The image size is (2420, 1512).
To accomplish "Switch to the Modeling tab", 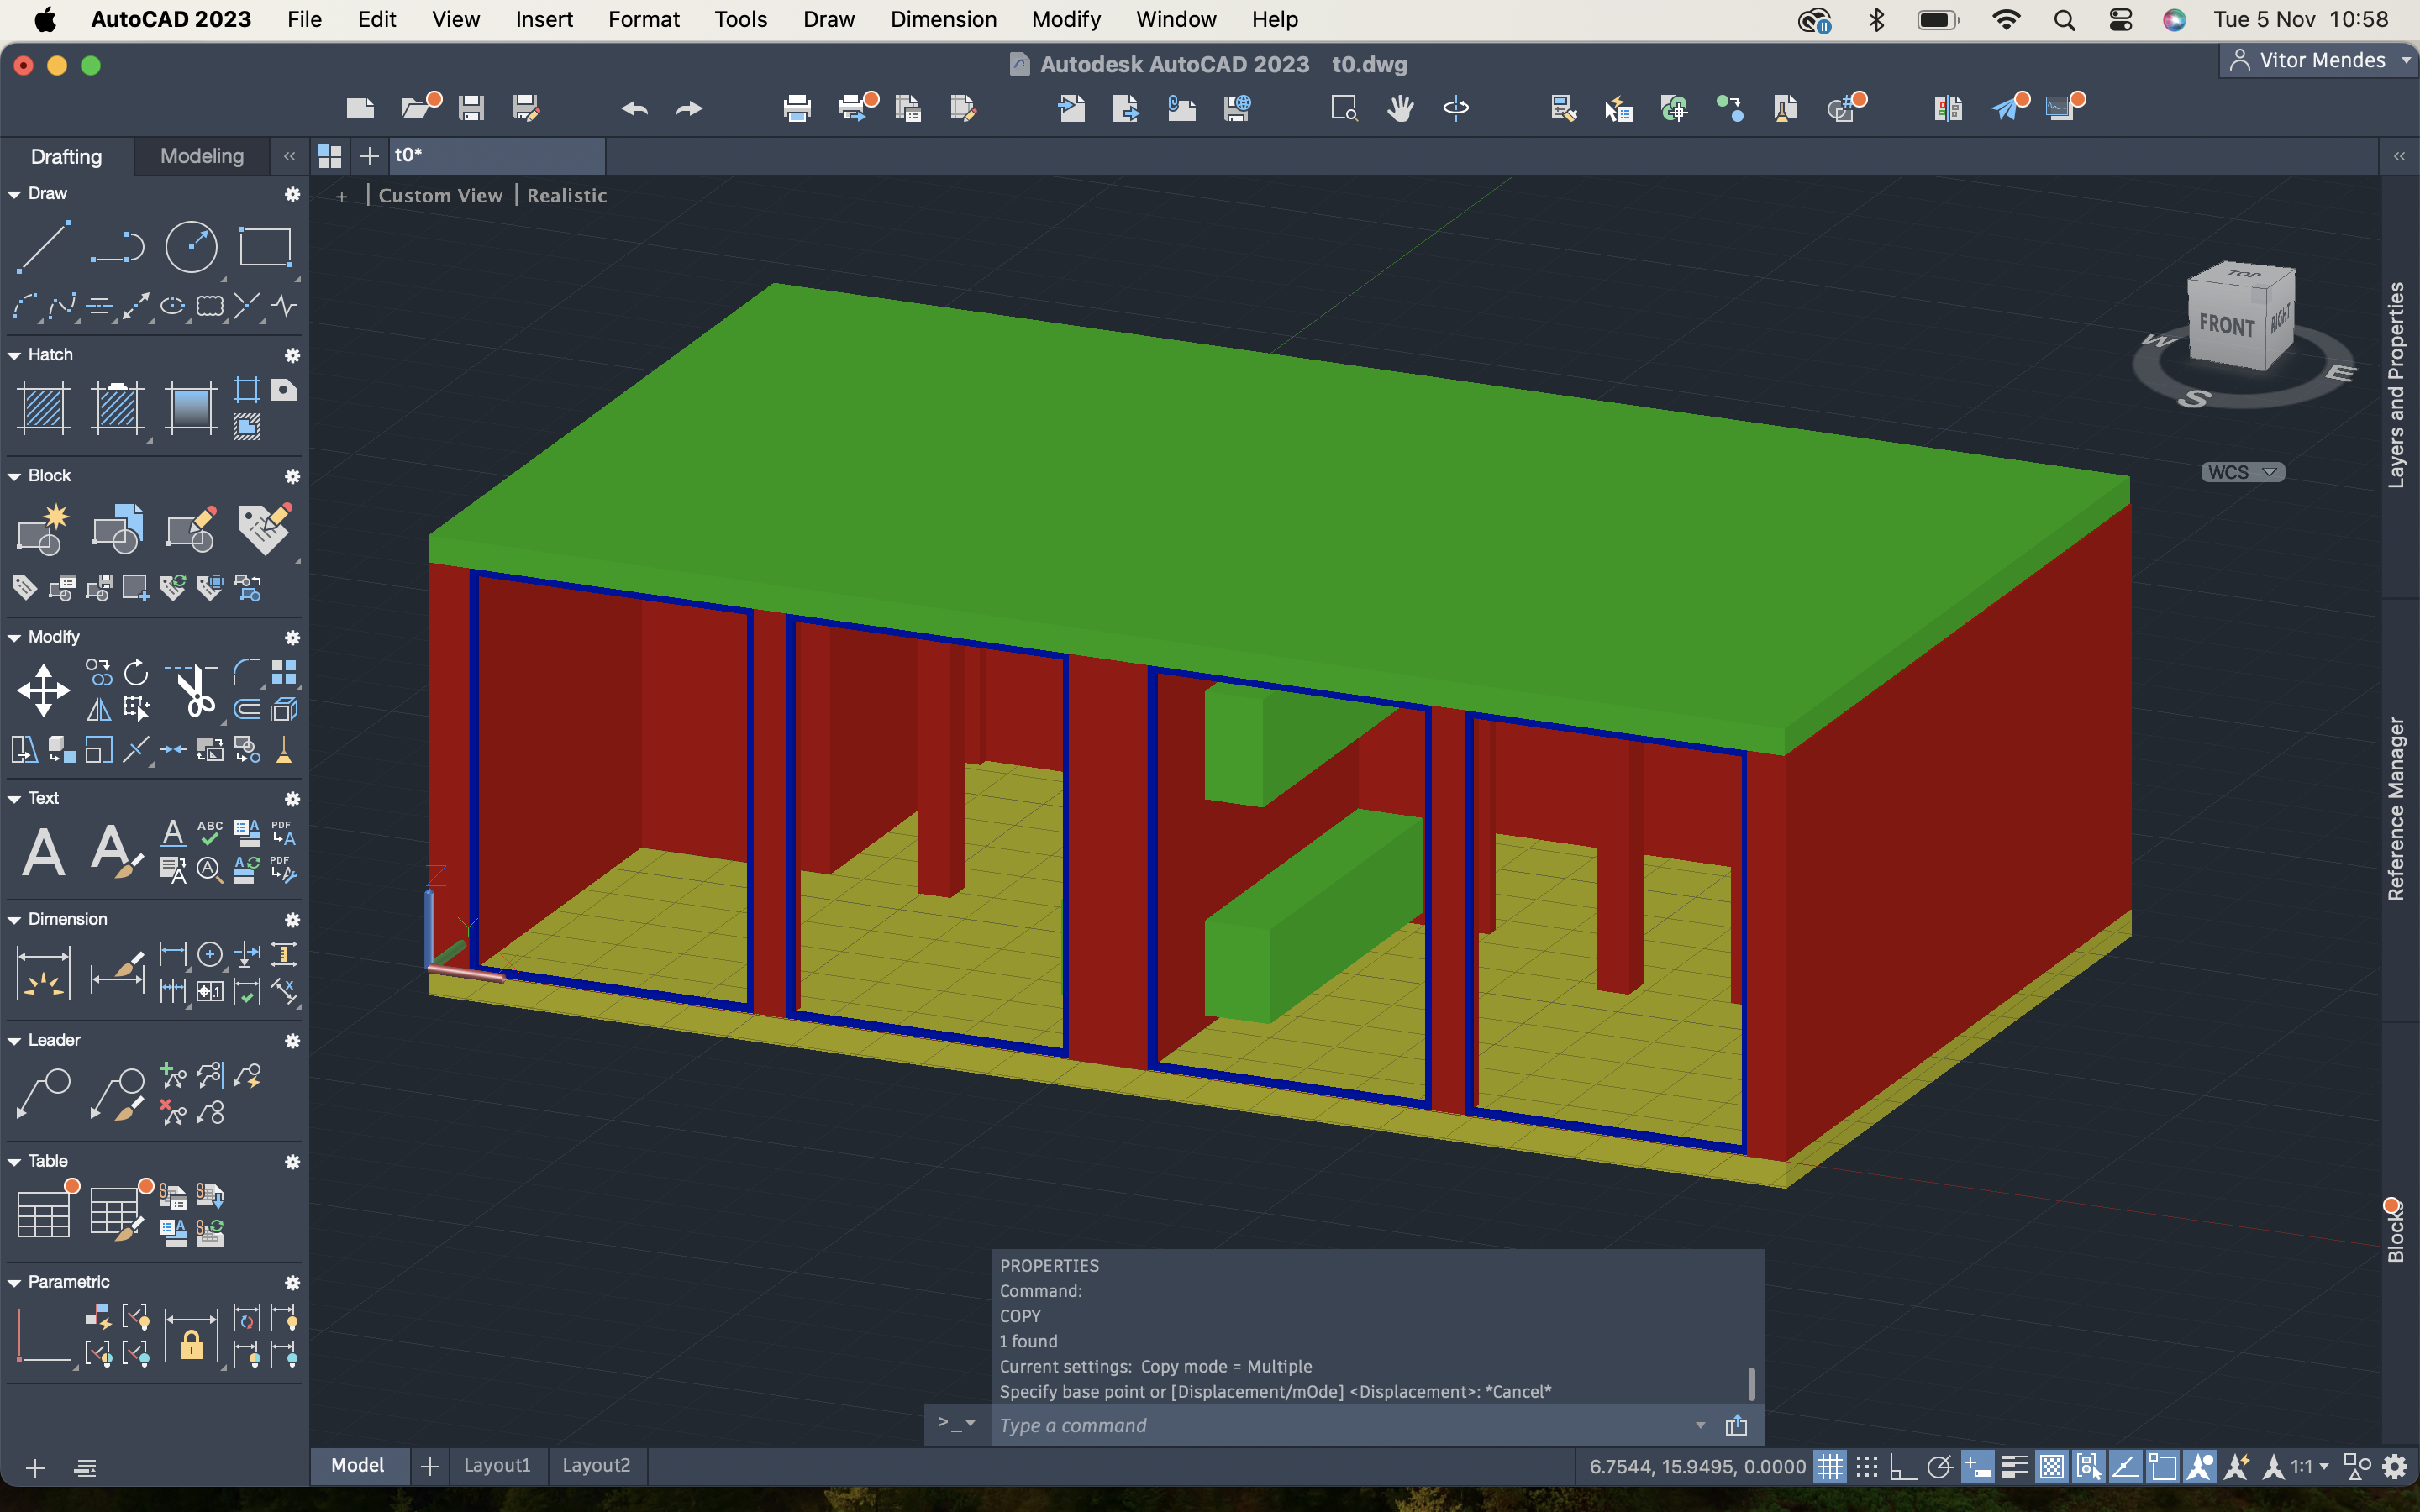I will click(202, 156).
